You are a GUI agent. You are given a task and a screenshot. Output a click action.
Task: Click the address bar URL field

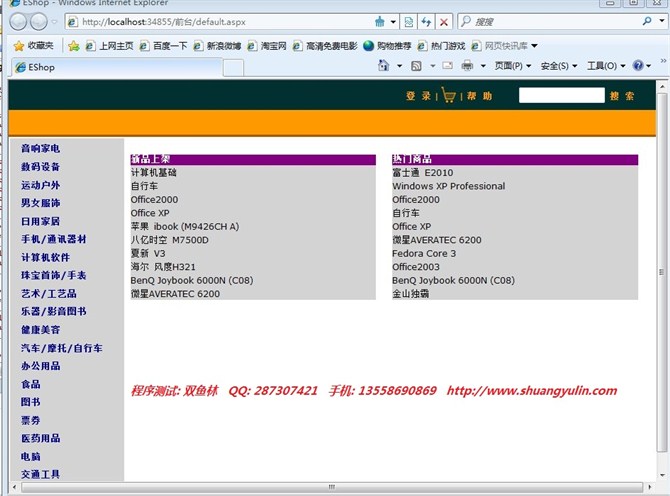coord(220,22)
